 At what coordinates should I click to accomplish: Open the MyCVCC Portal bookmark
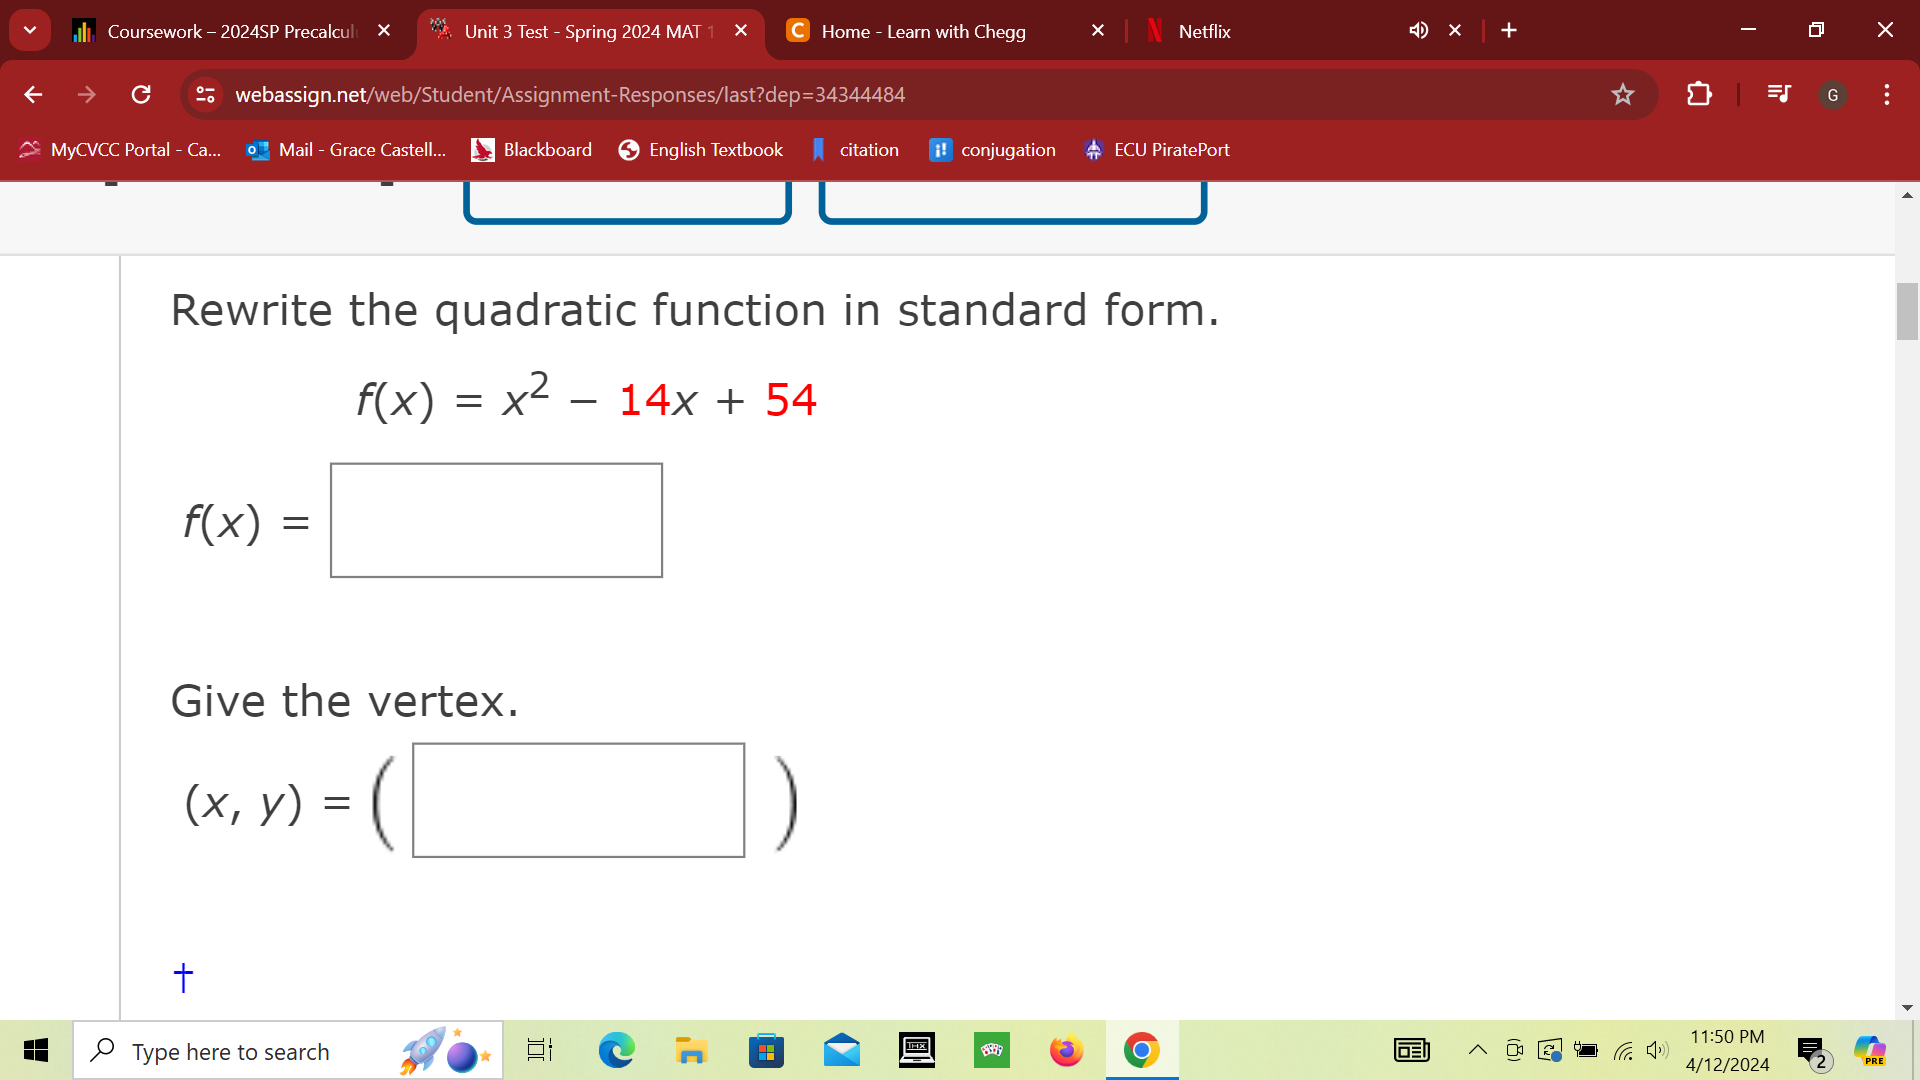pos(120,149)
